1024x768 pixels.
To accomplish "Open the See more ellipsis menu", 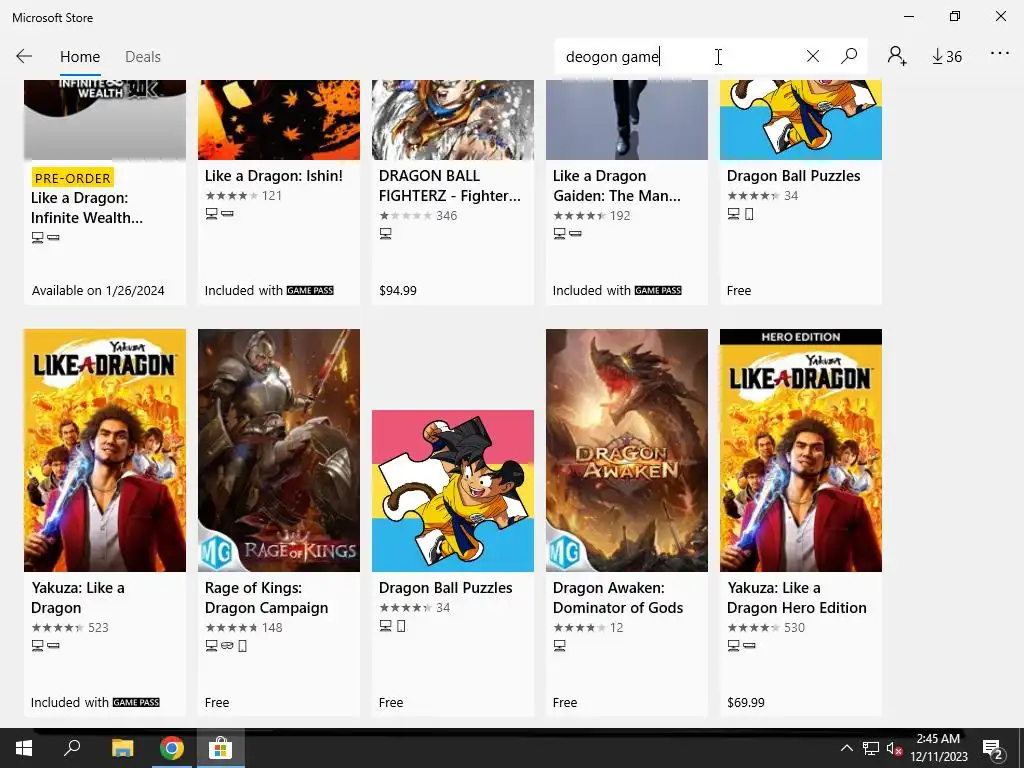I will tap(1000, 54).
